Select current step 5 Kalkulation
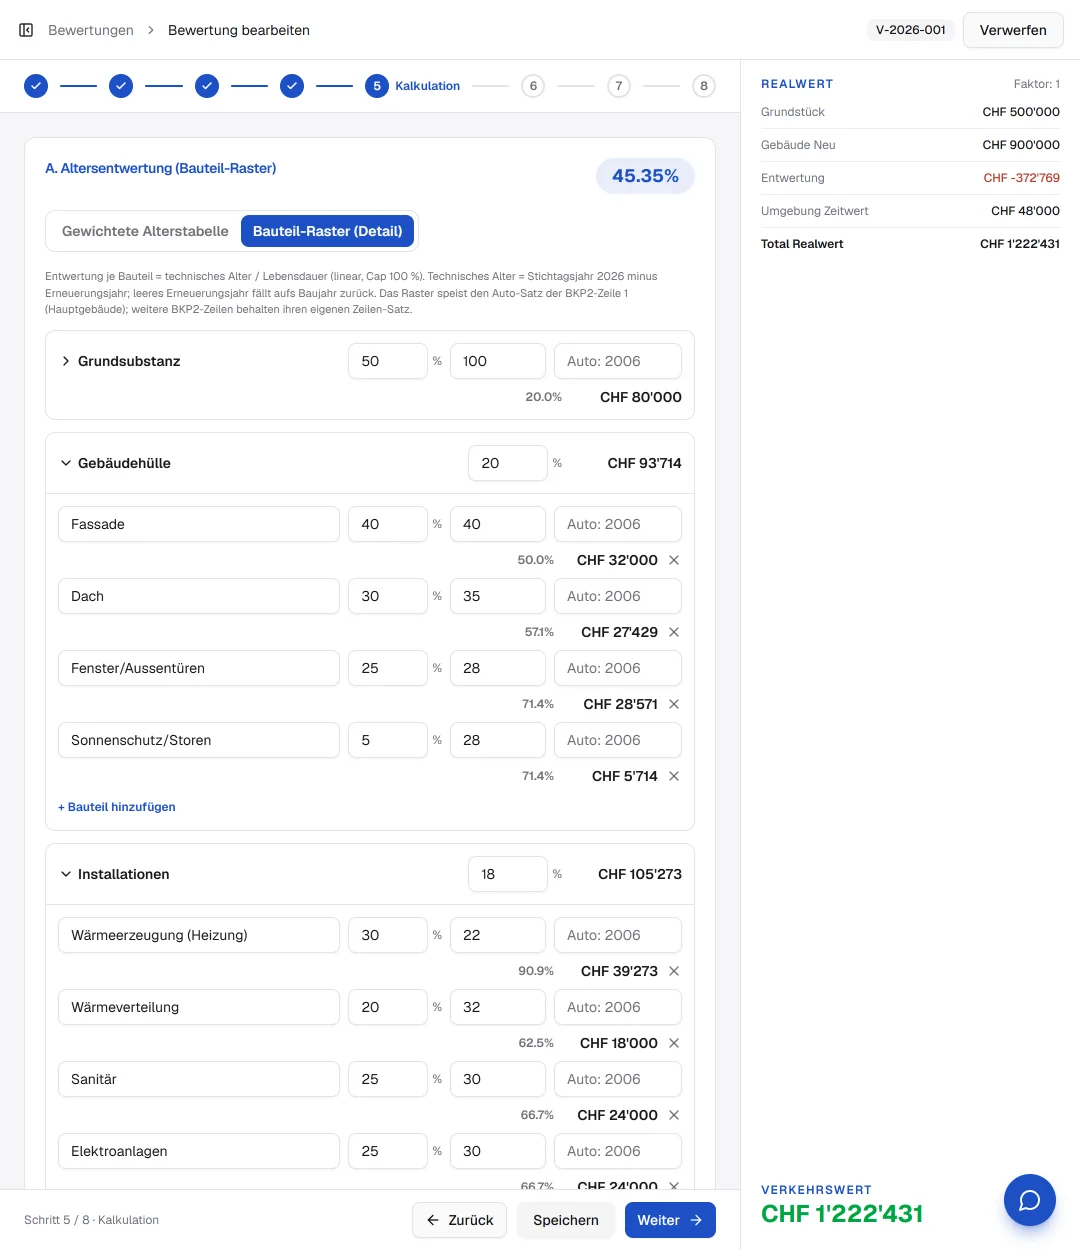This screenshot has height=1250, width=1080. pos(413,86)
